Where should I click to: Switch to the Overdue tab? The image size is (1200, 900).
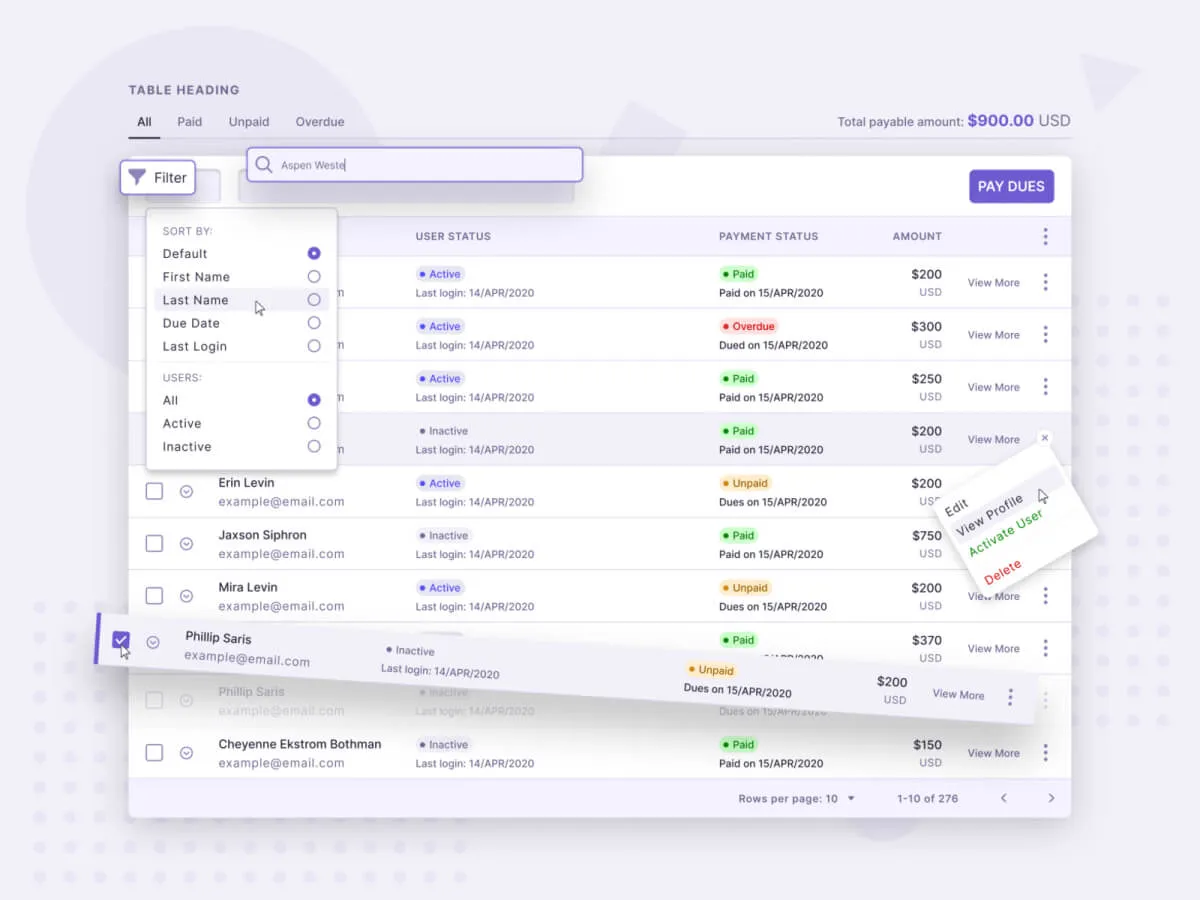pos(319,121)
